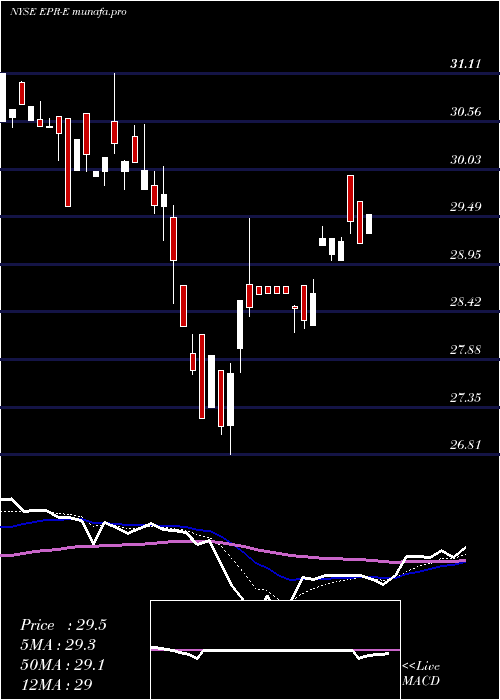The height and width of the screenshot is (700, 500).
Task: Select the 26.81 price level label
Action: pyautogui.click(x=465, y=445)
